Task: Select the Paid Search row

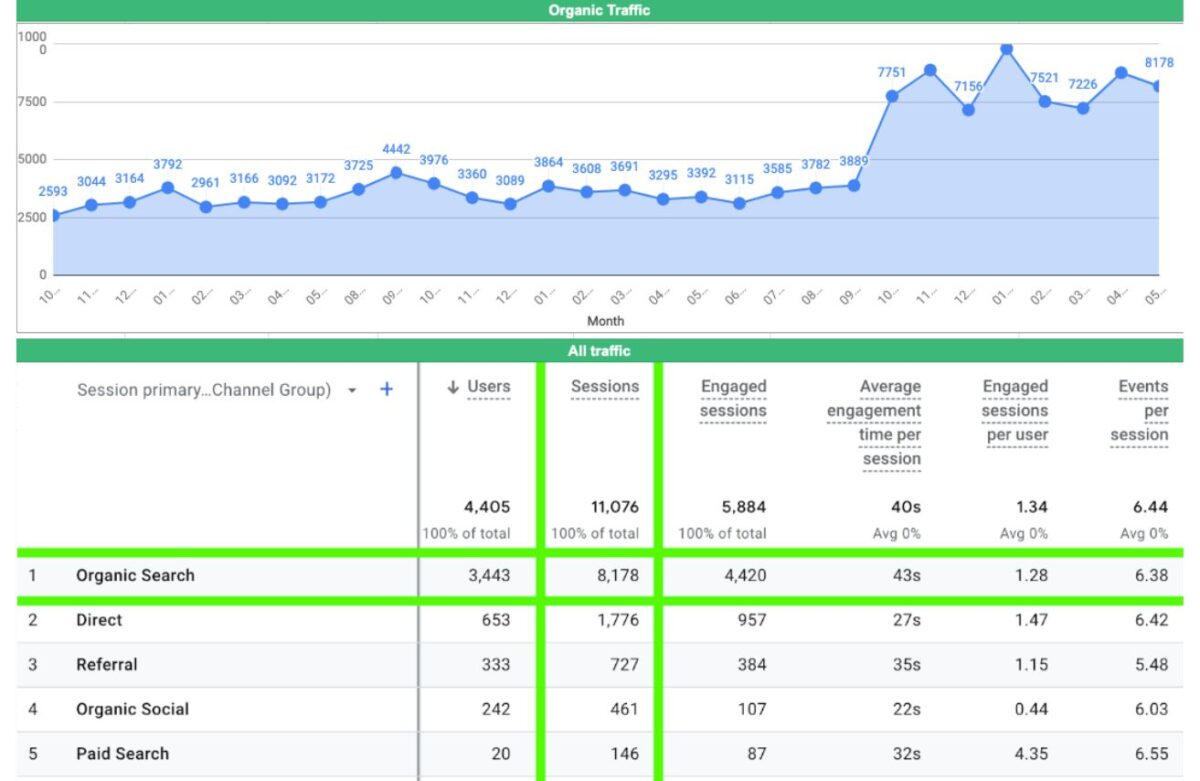Action: pyautogui.click(x=122, y=754)
